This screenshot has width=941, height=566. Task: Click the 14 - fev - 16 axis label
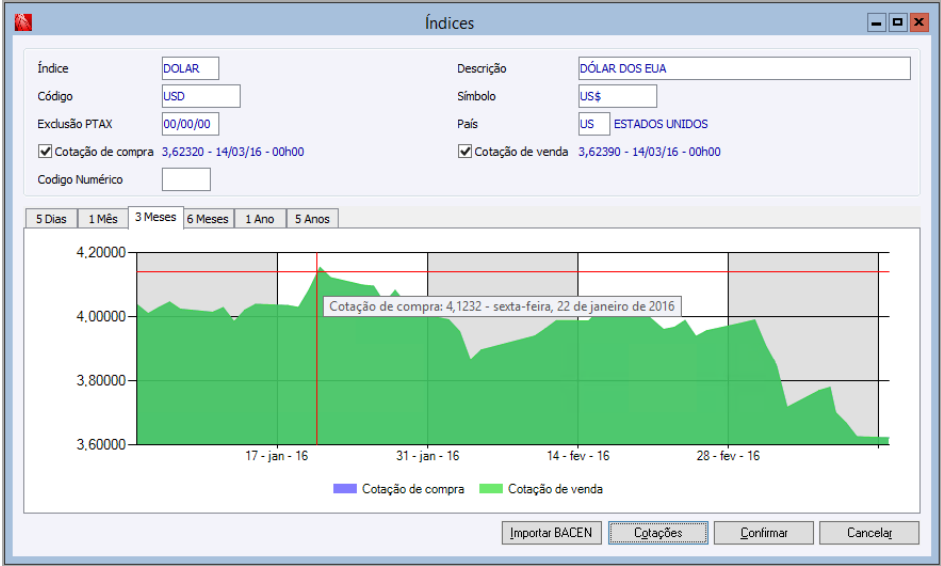[x=578, y=456]
